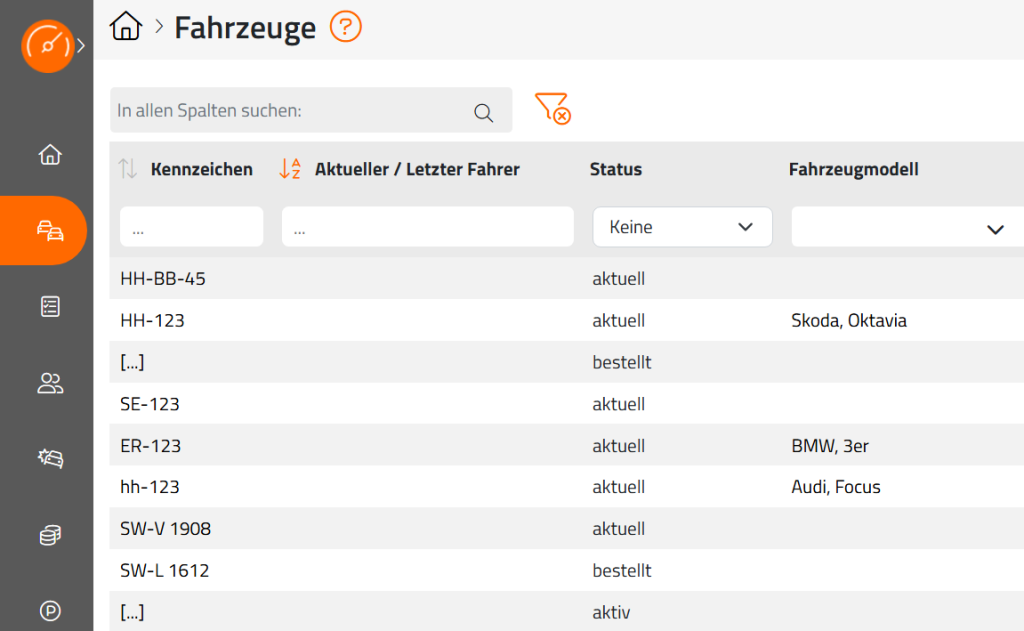Image resolution: width=1024 pixels, height=631 pixels.
Task: Open the help question mark icon
Action: [345, 27]
